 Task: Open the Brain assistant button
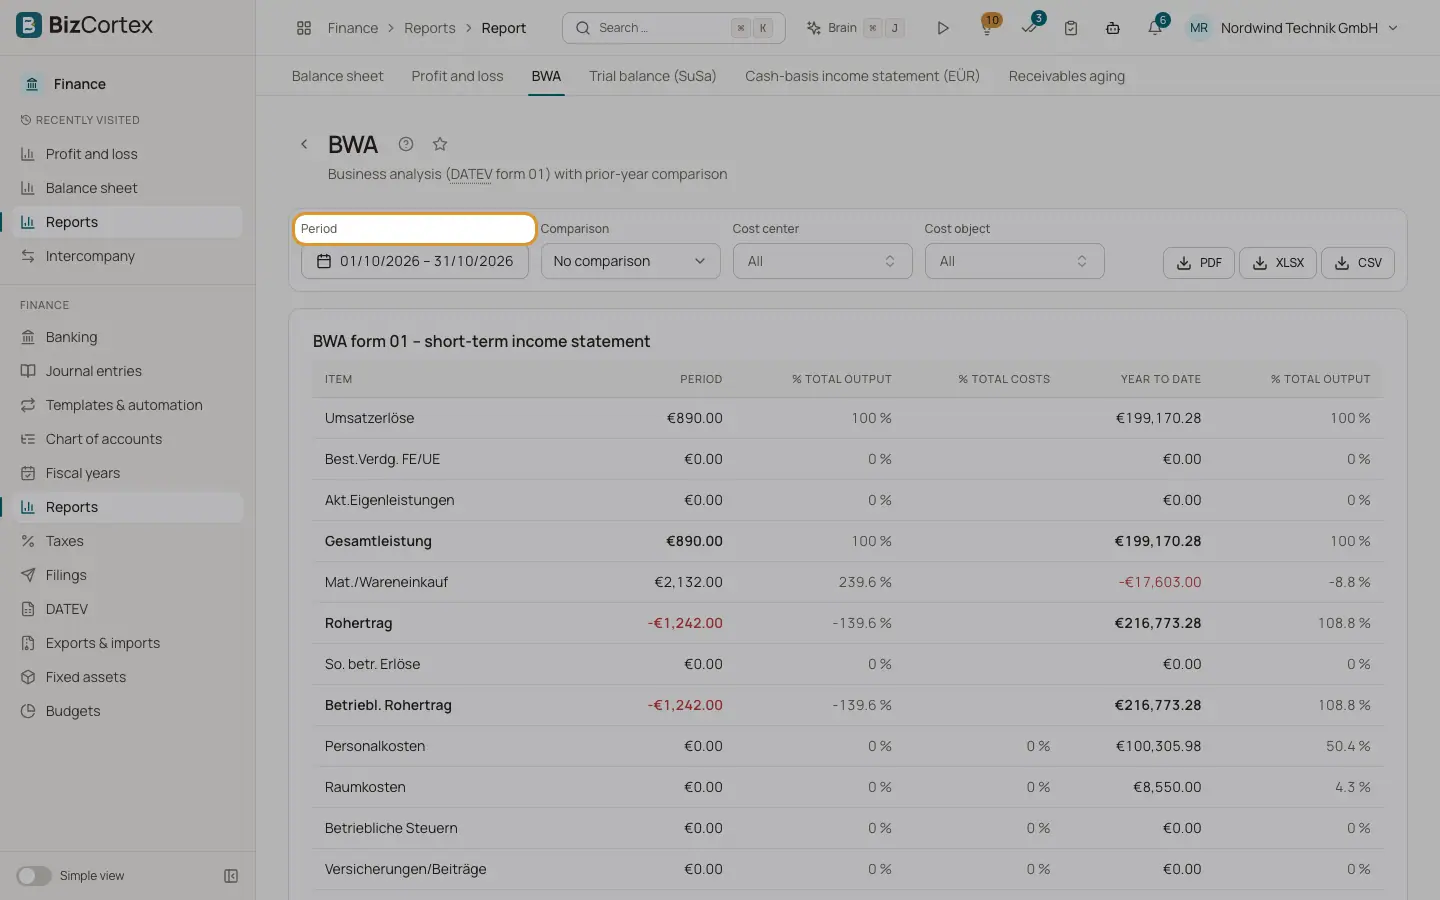[x=855, y=28]
